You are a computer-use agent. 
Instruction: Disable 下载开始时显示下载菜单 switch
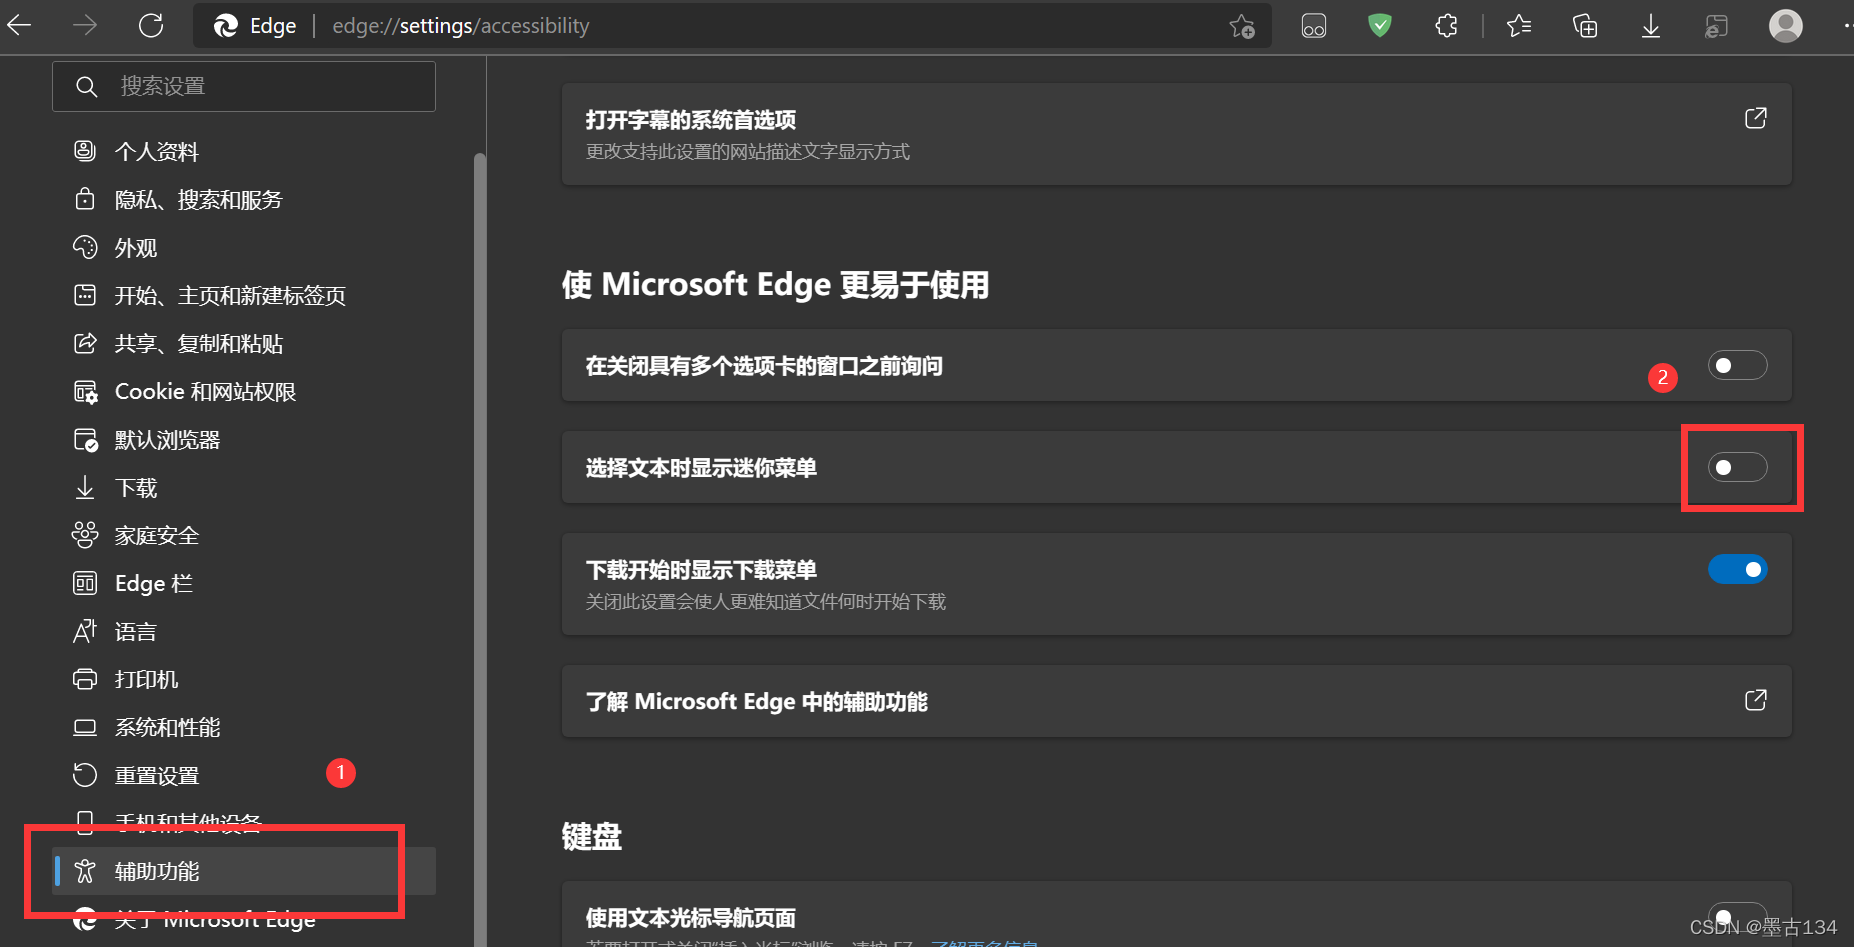coord(1737,569)
